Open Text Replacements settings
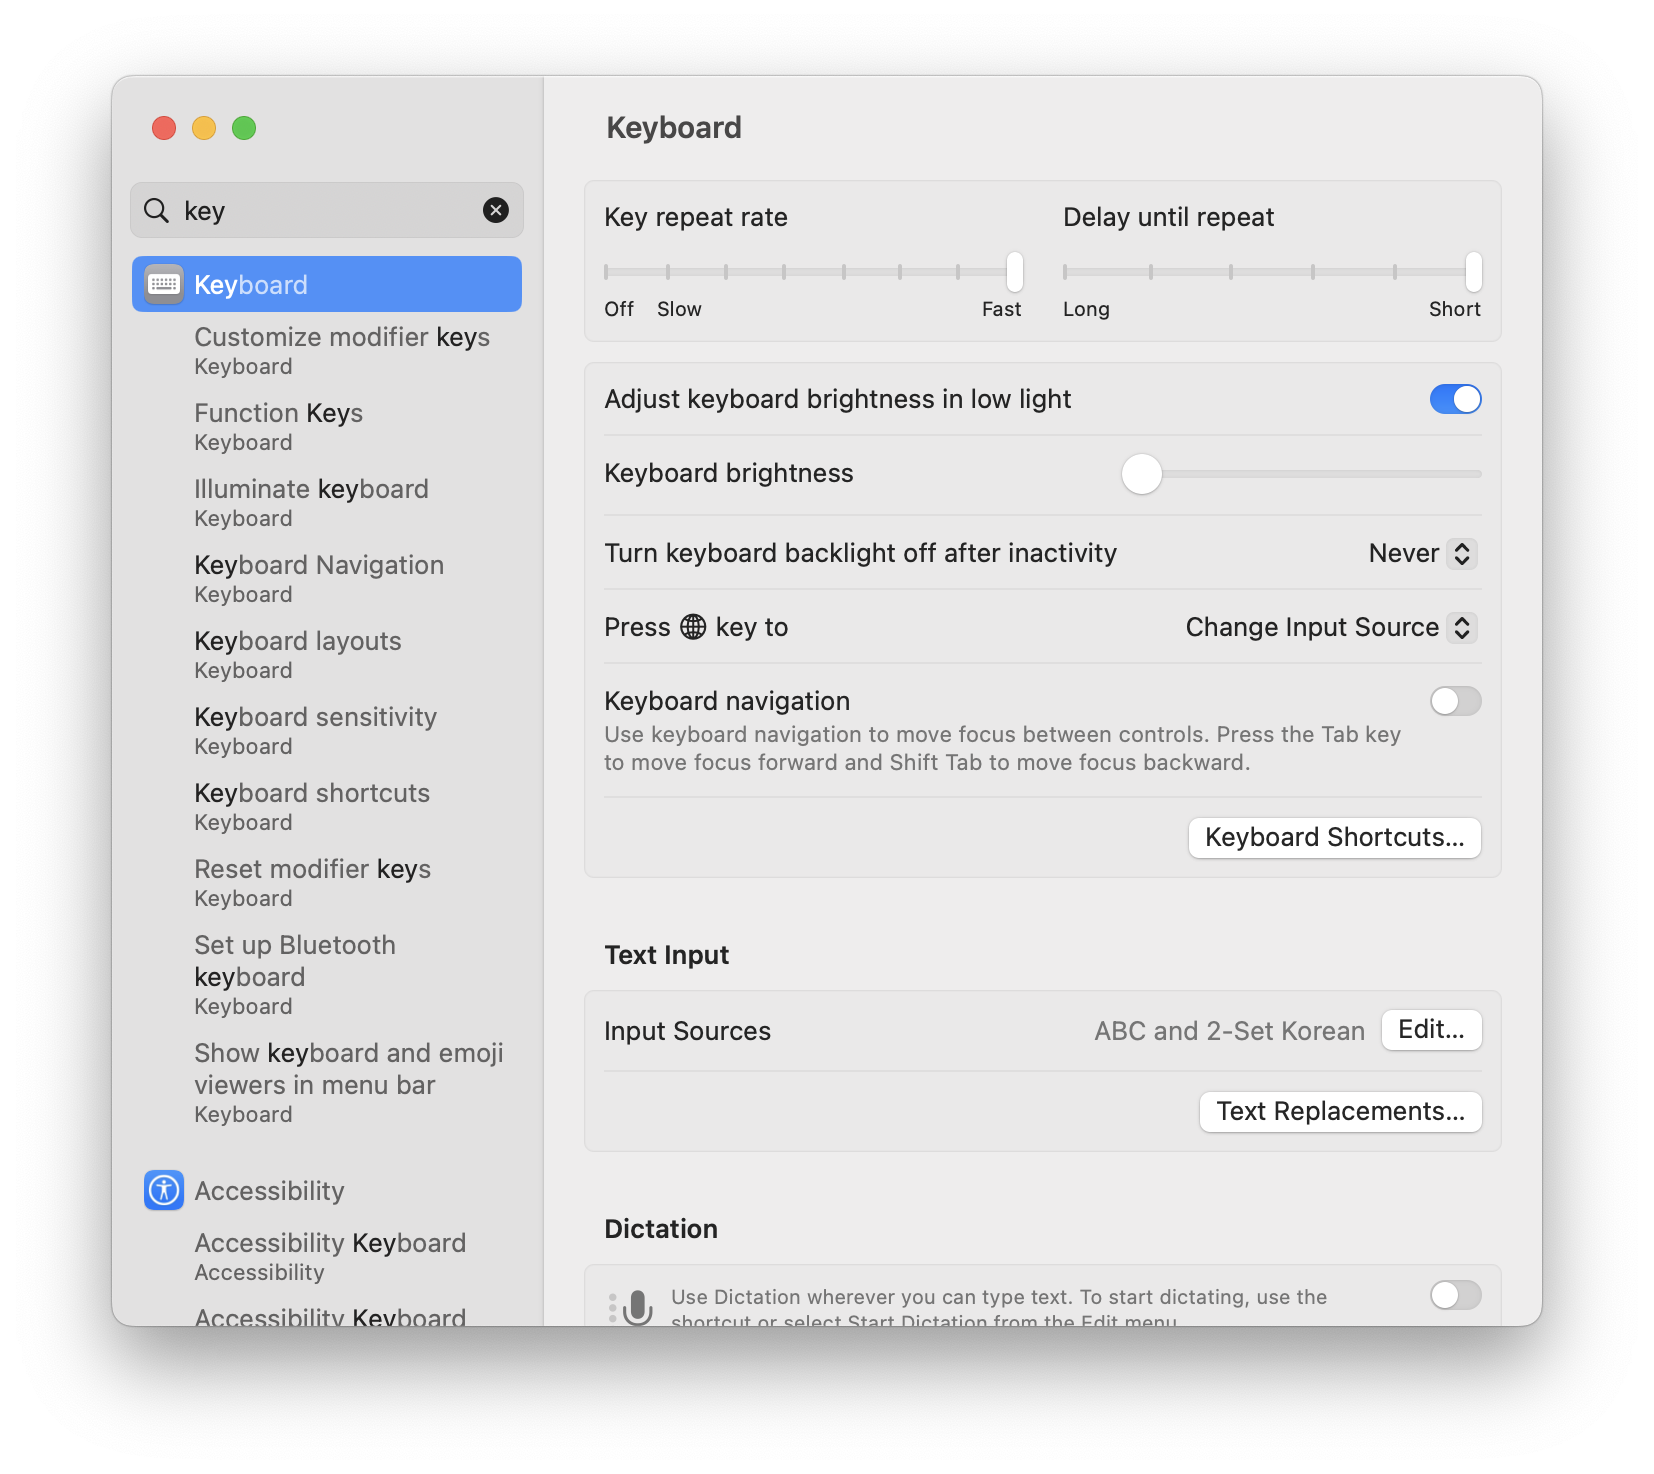The image size is (1654, 1474). pos(1340,1111)
